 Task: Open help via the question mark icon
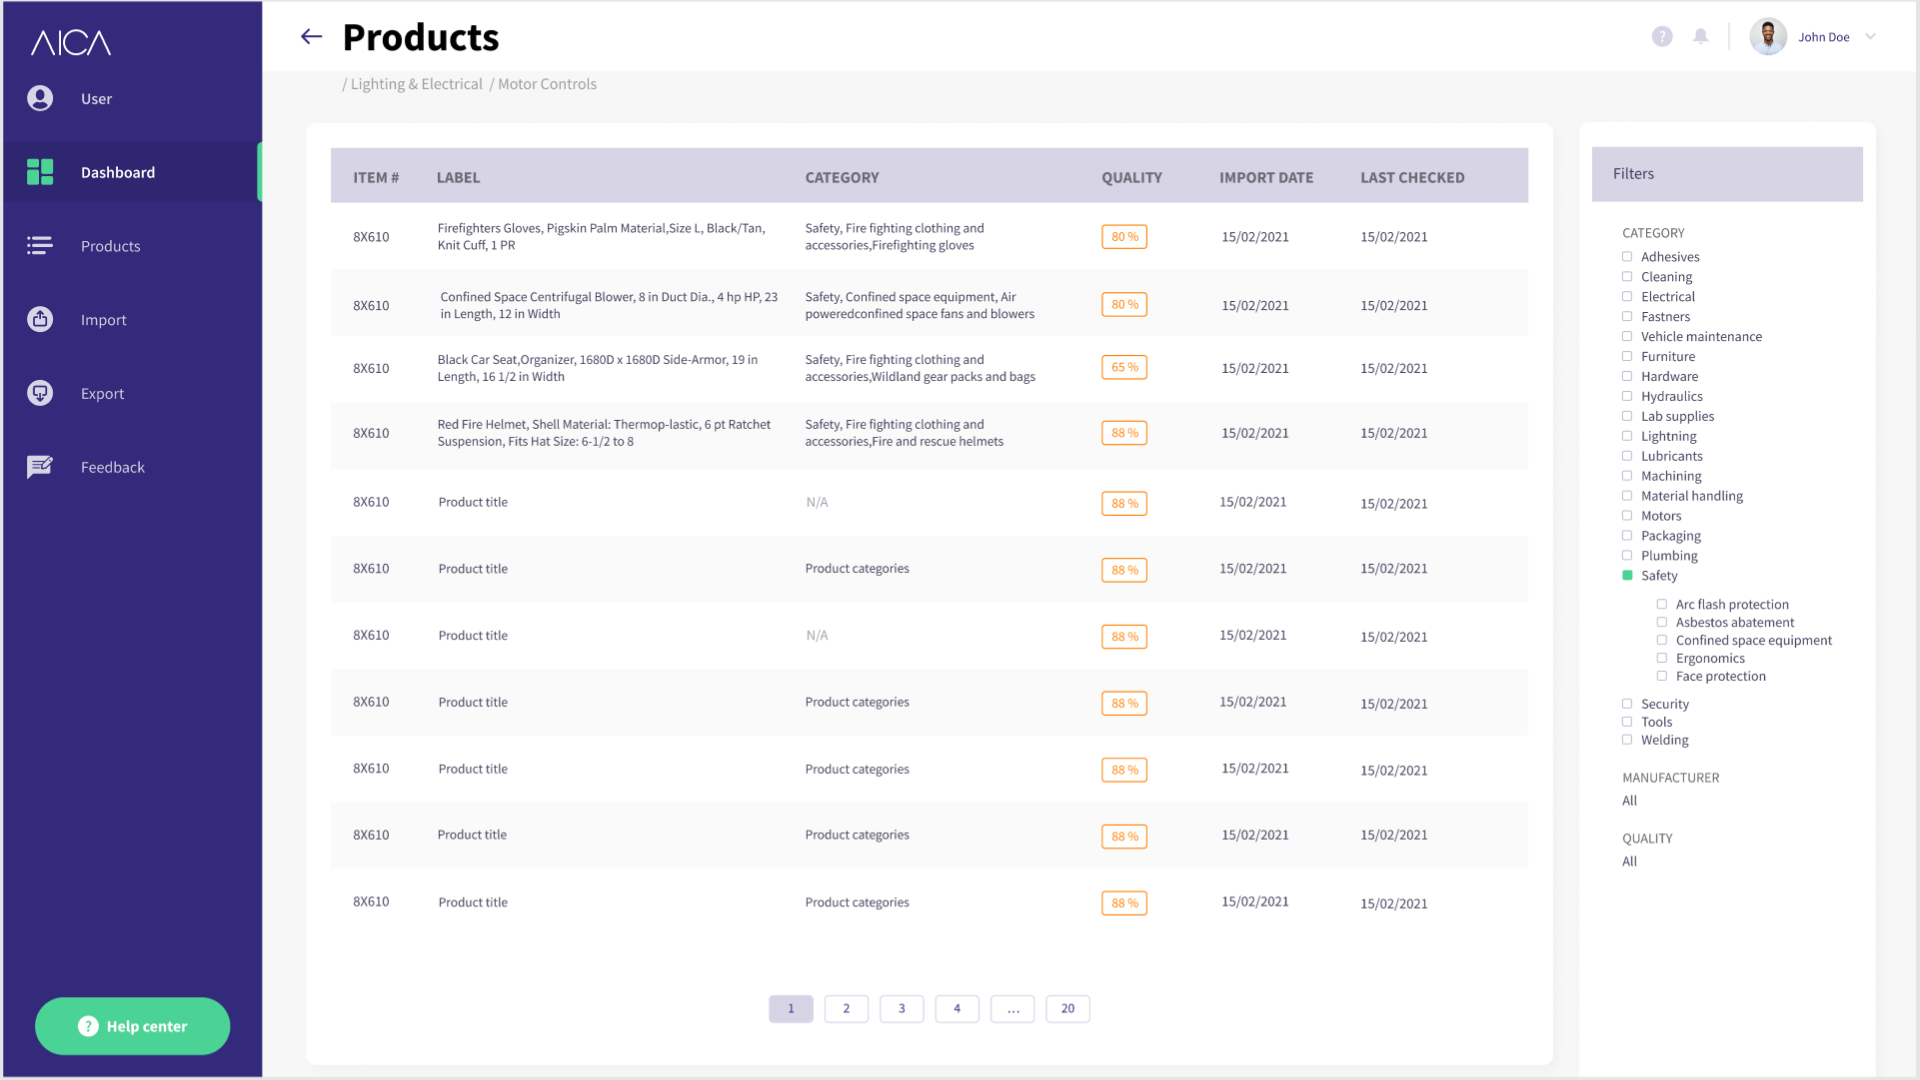(x=1662, y=37)
